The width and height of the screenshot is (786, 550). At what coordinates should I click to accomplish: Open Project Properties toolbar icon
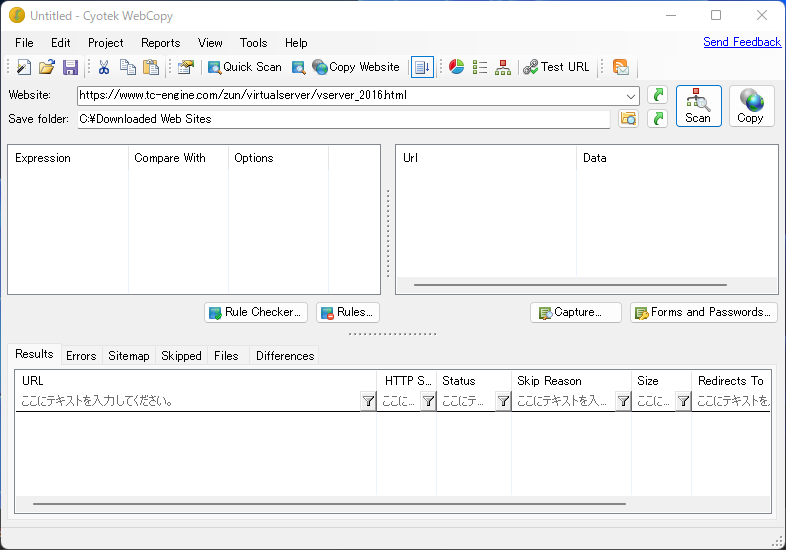pos(185,67)
